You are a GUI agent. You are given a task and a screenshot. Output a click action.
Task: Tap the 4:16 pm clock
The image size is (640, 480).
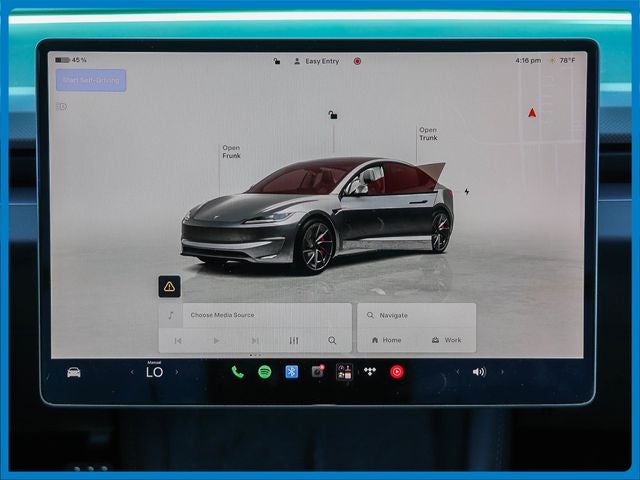tap(528, 60)
